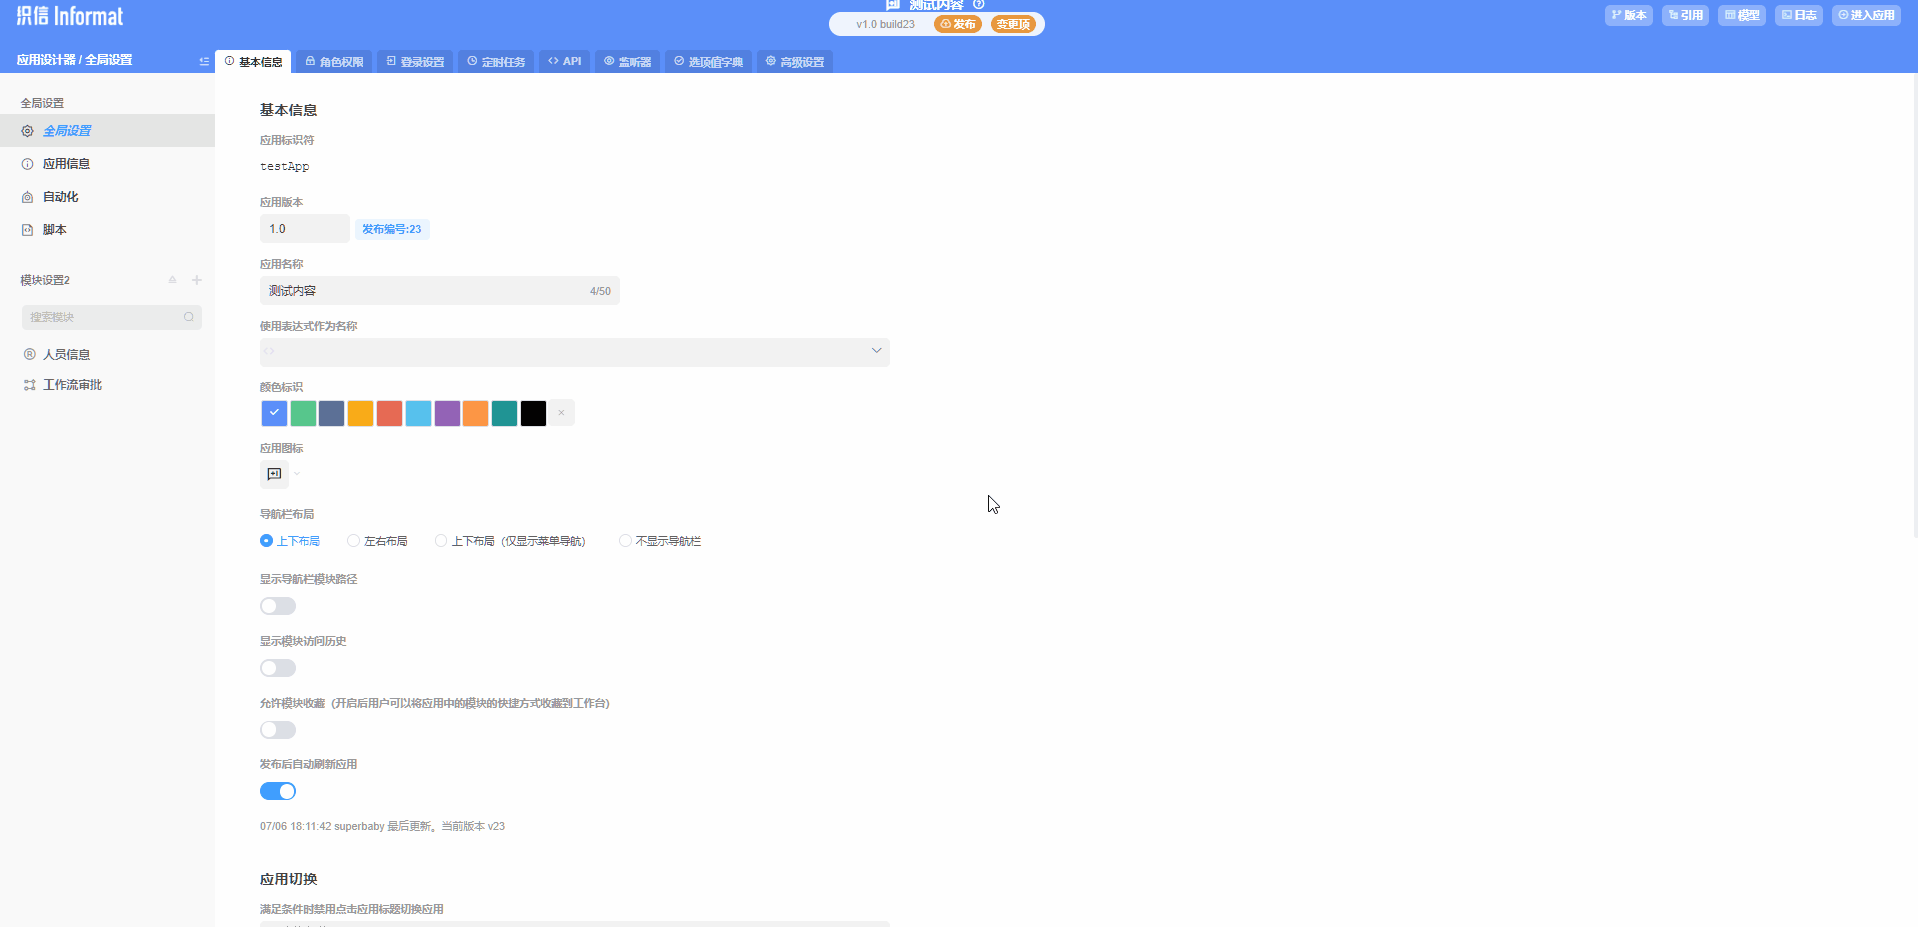点击「变更项」按钮

1013,23
